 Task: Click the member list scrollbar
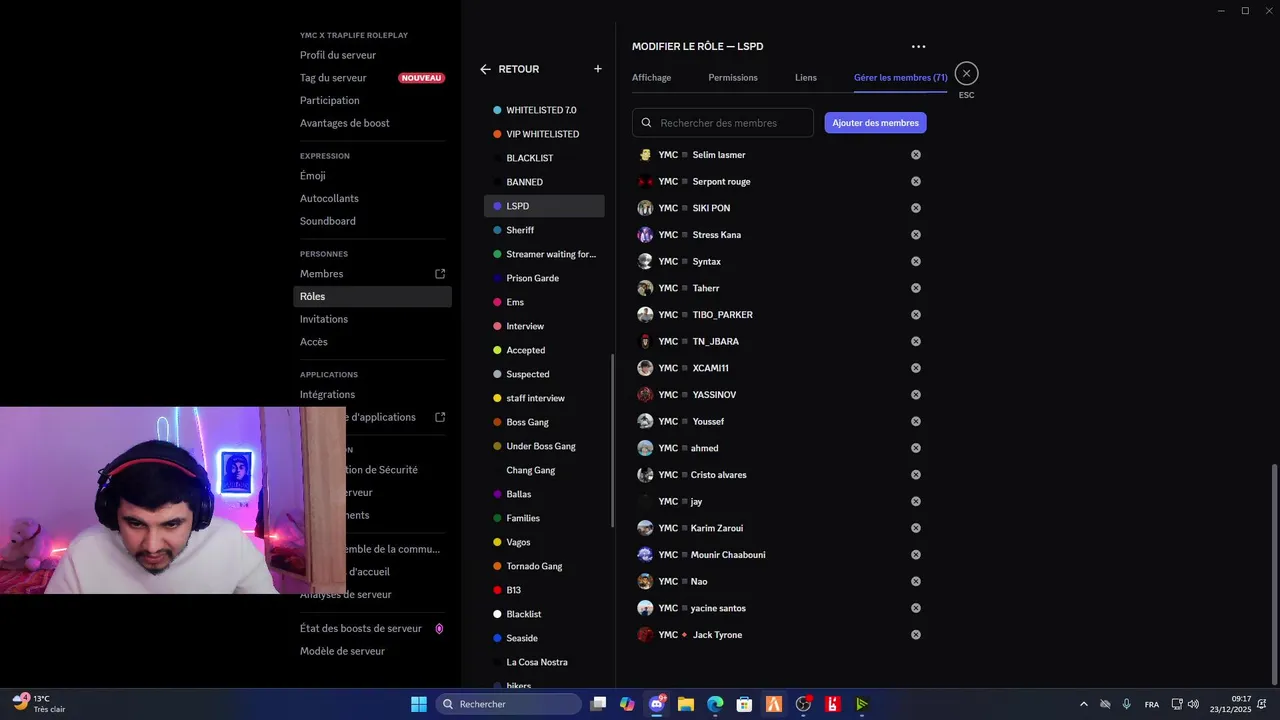tap(1273, 574)
